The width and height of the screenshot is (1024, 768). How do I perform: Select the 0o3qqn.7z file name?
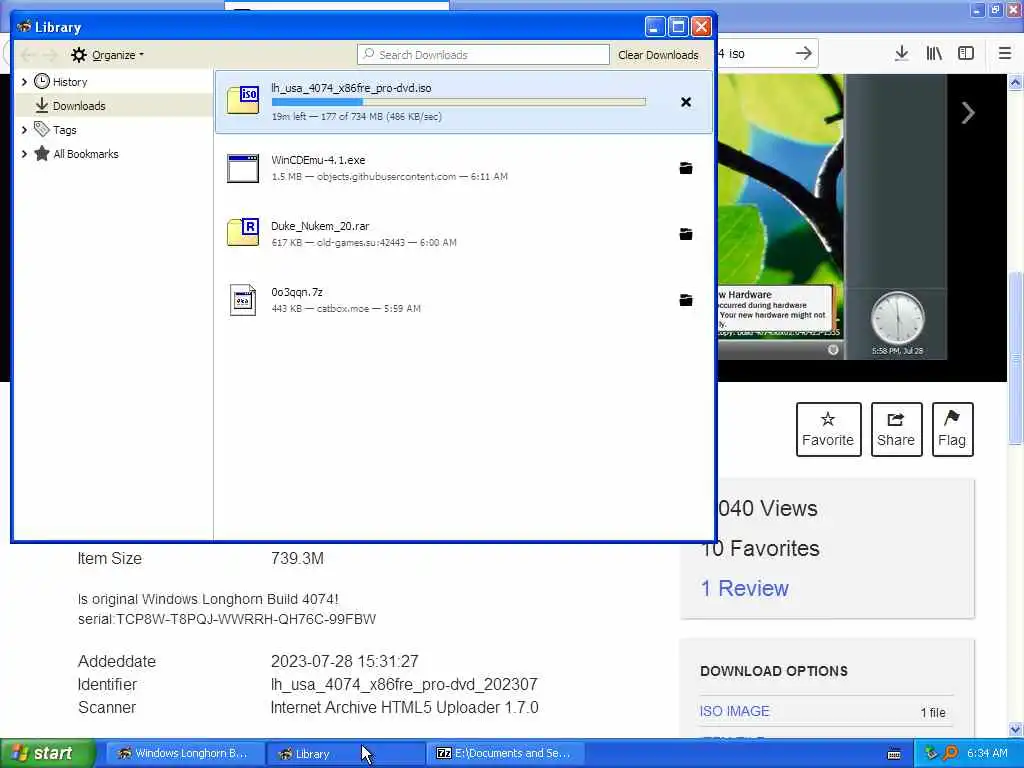tap(297, 292)
